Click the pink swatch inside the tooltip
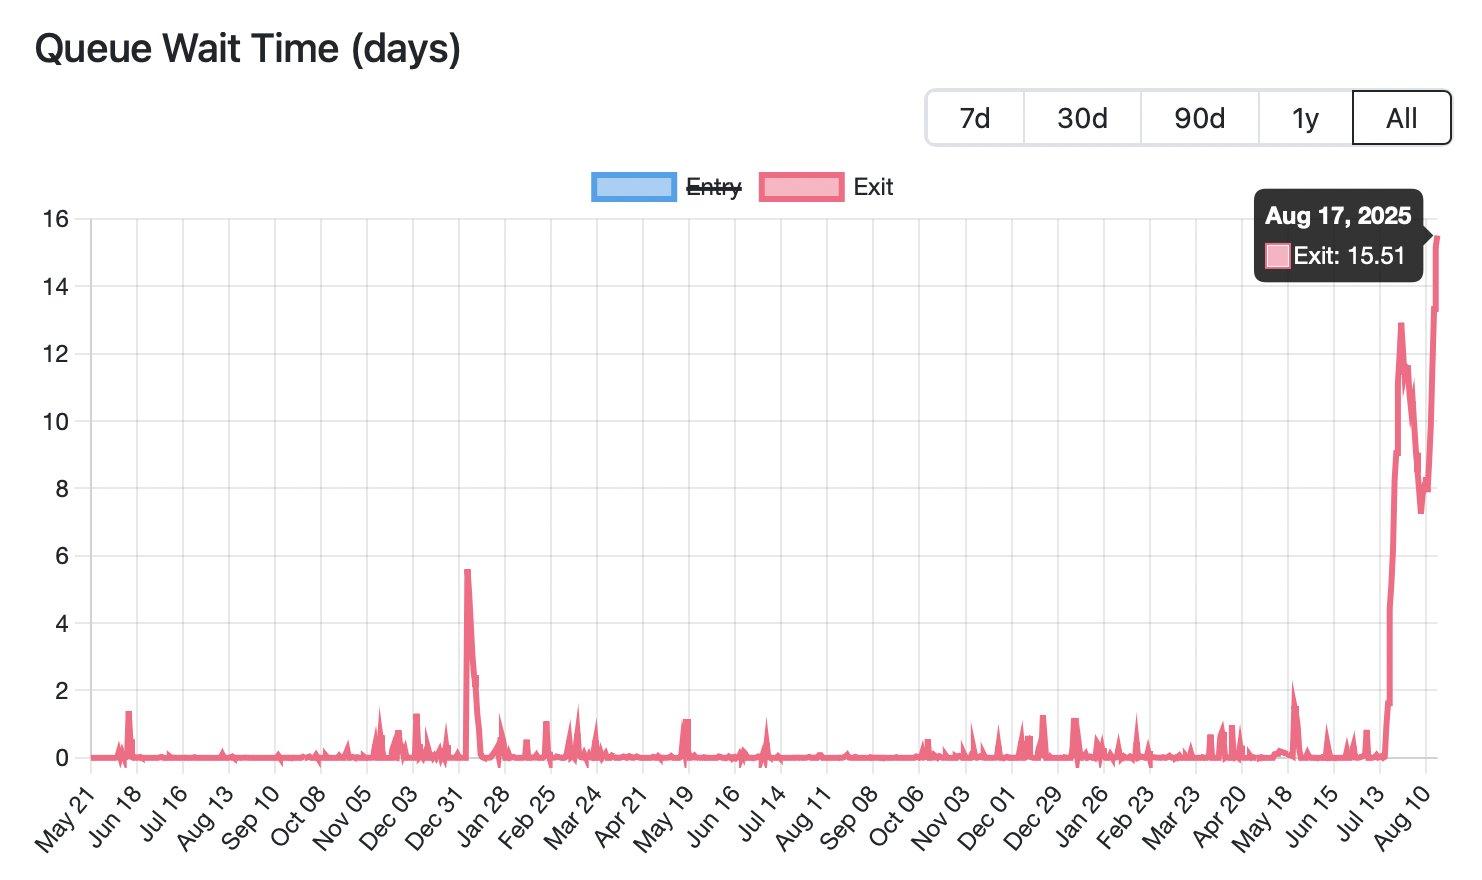1482x880 pixels. click(x=1277, y=256)
